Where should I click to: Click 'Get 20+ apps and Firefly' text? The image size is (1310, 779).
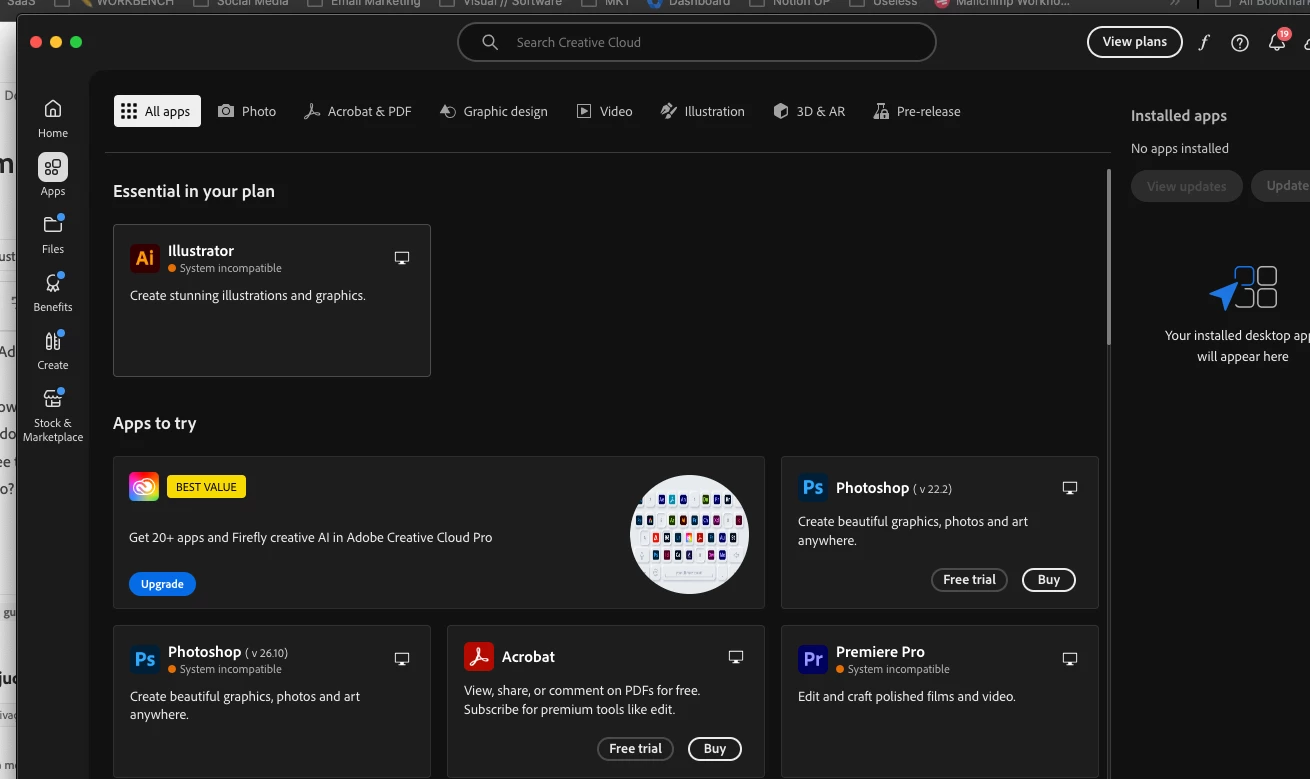click(x=310, y=537)
